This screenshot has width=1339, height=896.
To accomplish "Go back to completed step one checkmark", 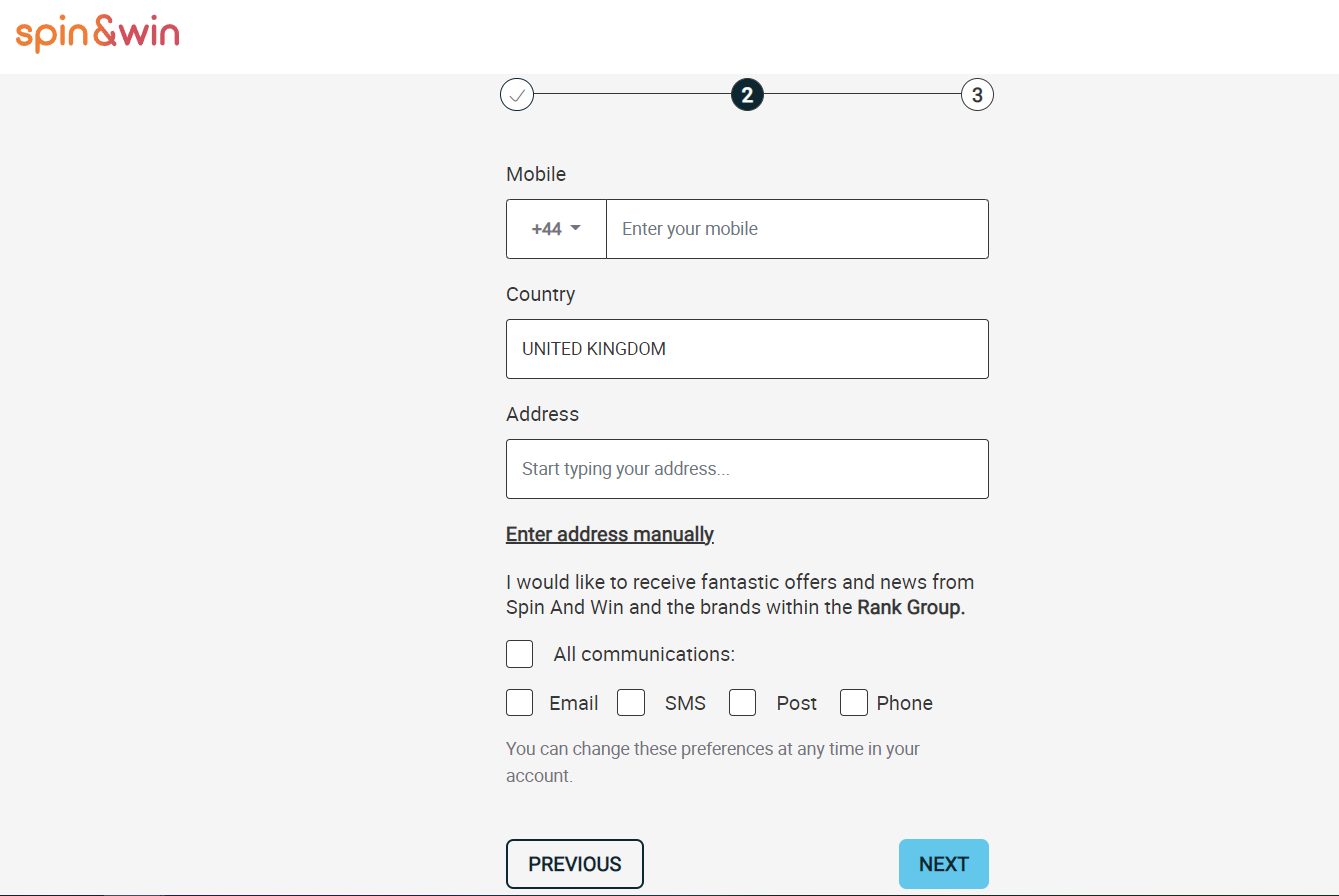I will tap(517, 96).
